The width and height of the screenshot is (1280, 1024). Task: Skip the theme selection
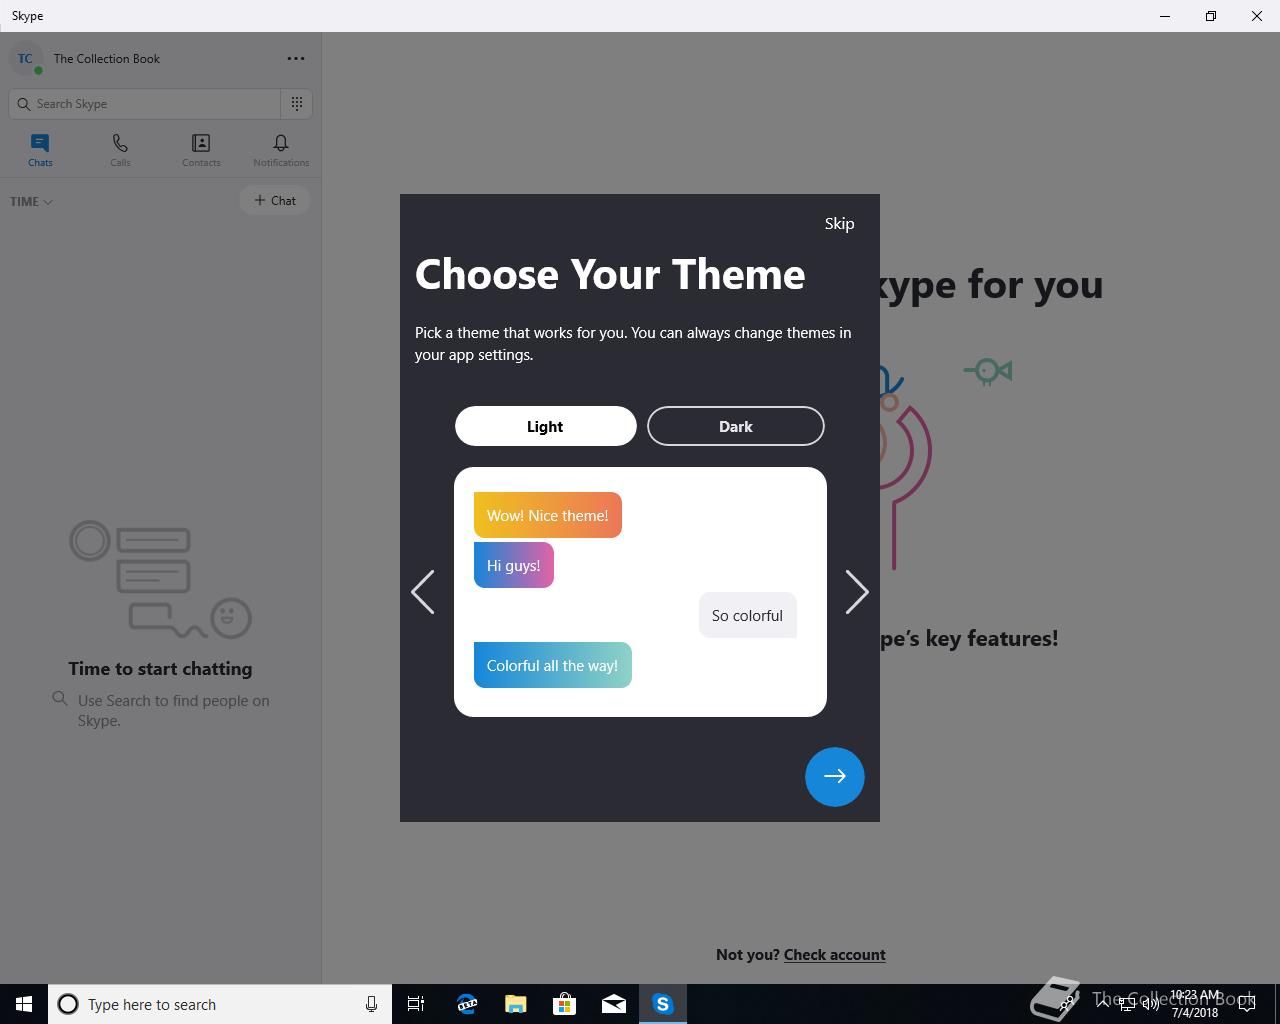click(839, 224)
